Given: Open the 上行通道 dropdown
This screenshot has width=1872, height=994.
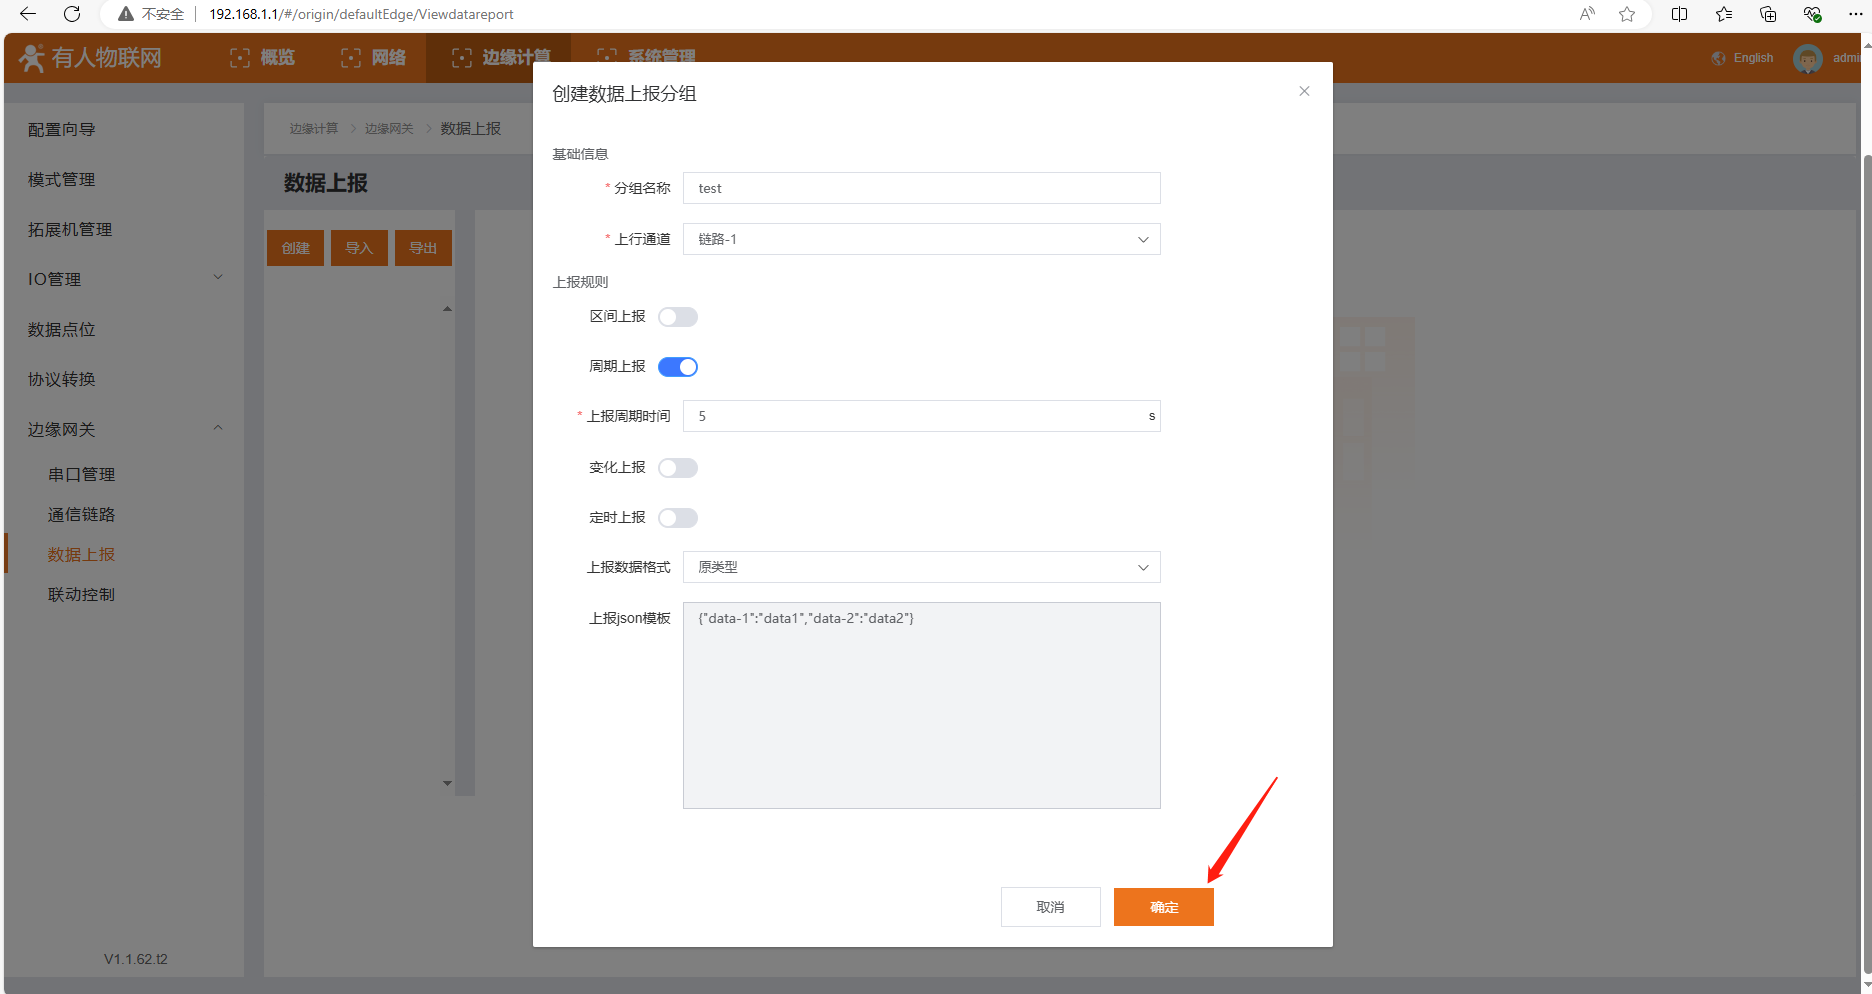Looking at the screenshot, I should tap(921, 239).
